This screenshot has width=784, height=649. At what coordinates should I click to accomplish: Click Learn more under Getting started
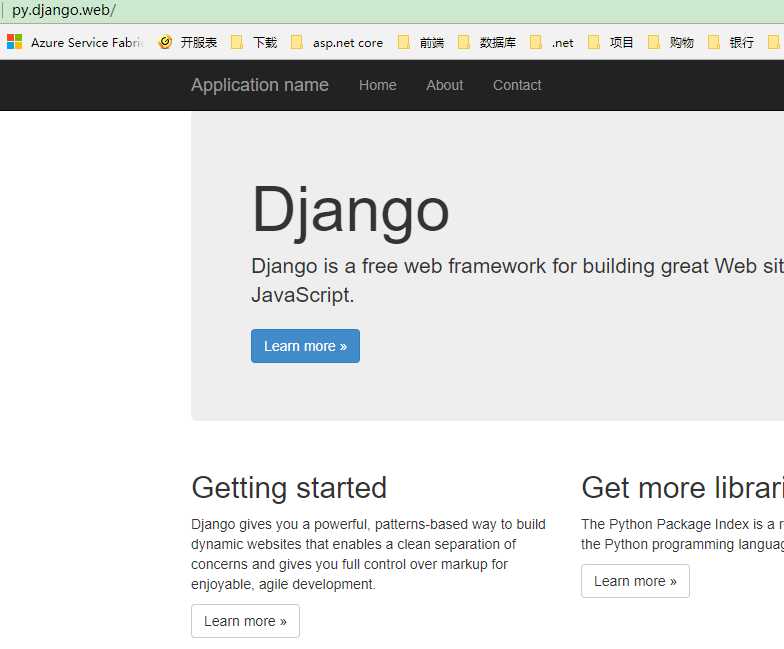[246, 621]
